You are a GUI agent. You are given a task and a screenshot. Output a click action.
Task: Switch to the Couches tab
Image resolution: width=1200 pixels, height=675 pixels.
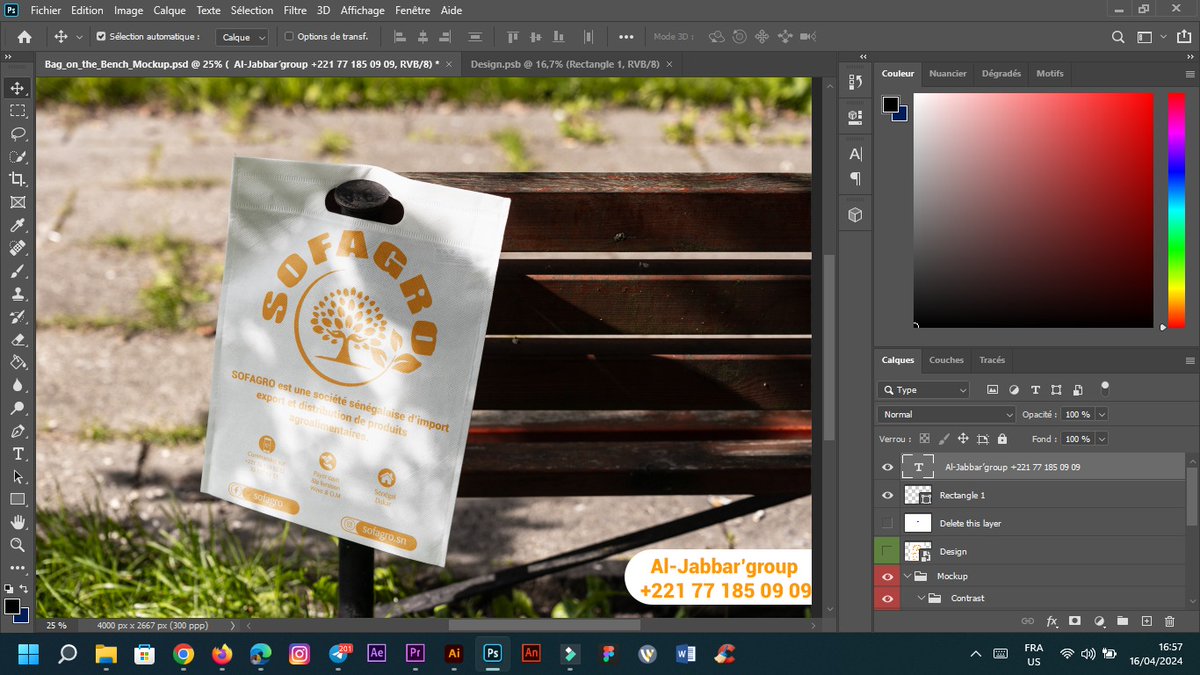tap(946, 360)
